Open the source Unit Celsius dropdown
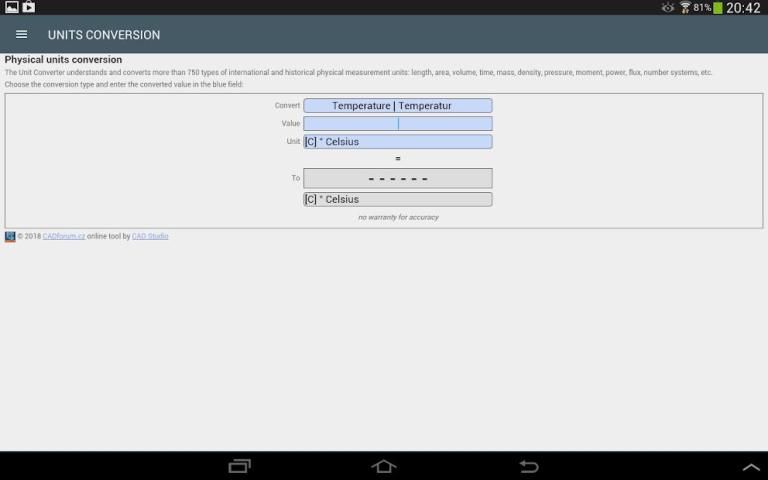This screenshot has width=768, height=480. point(397,142)
